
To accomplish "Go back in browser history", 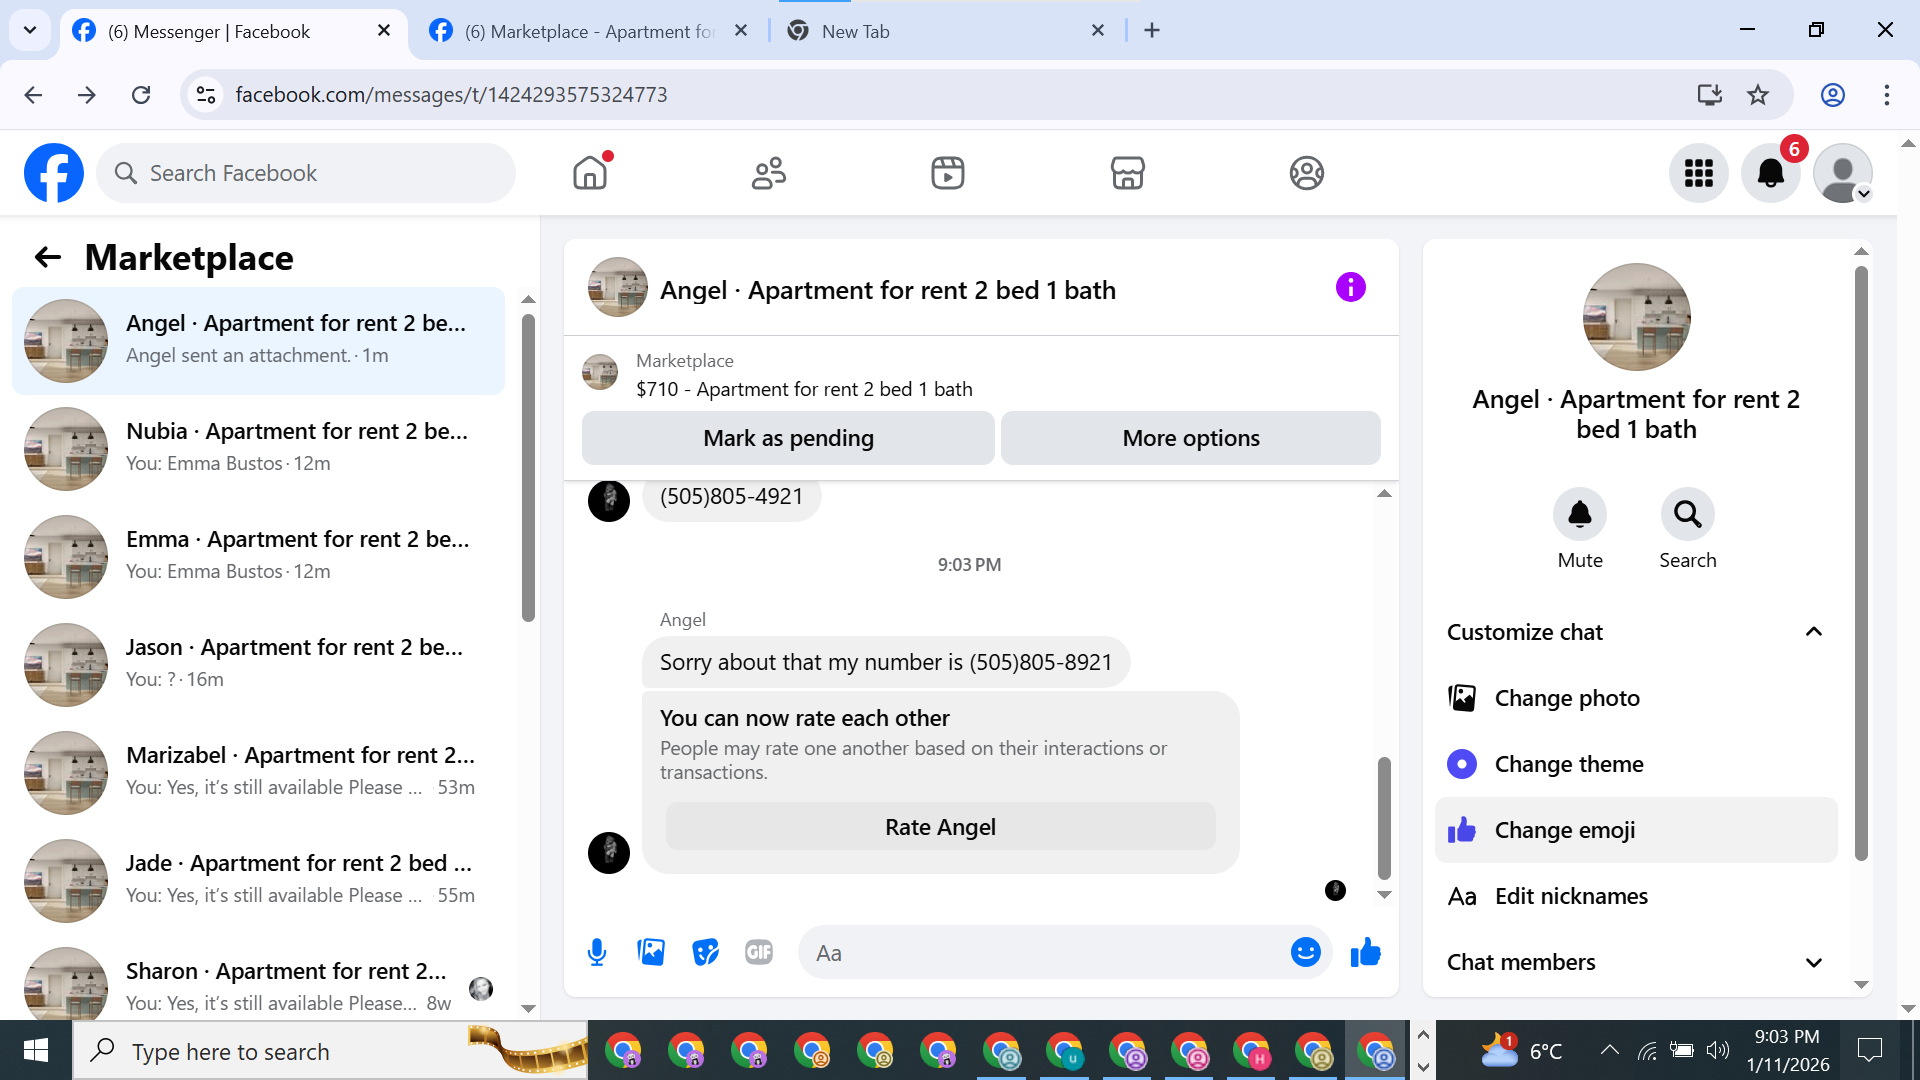I will pyautogui.click(x=33, y=95).
